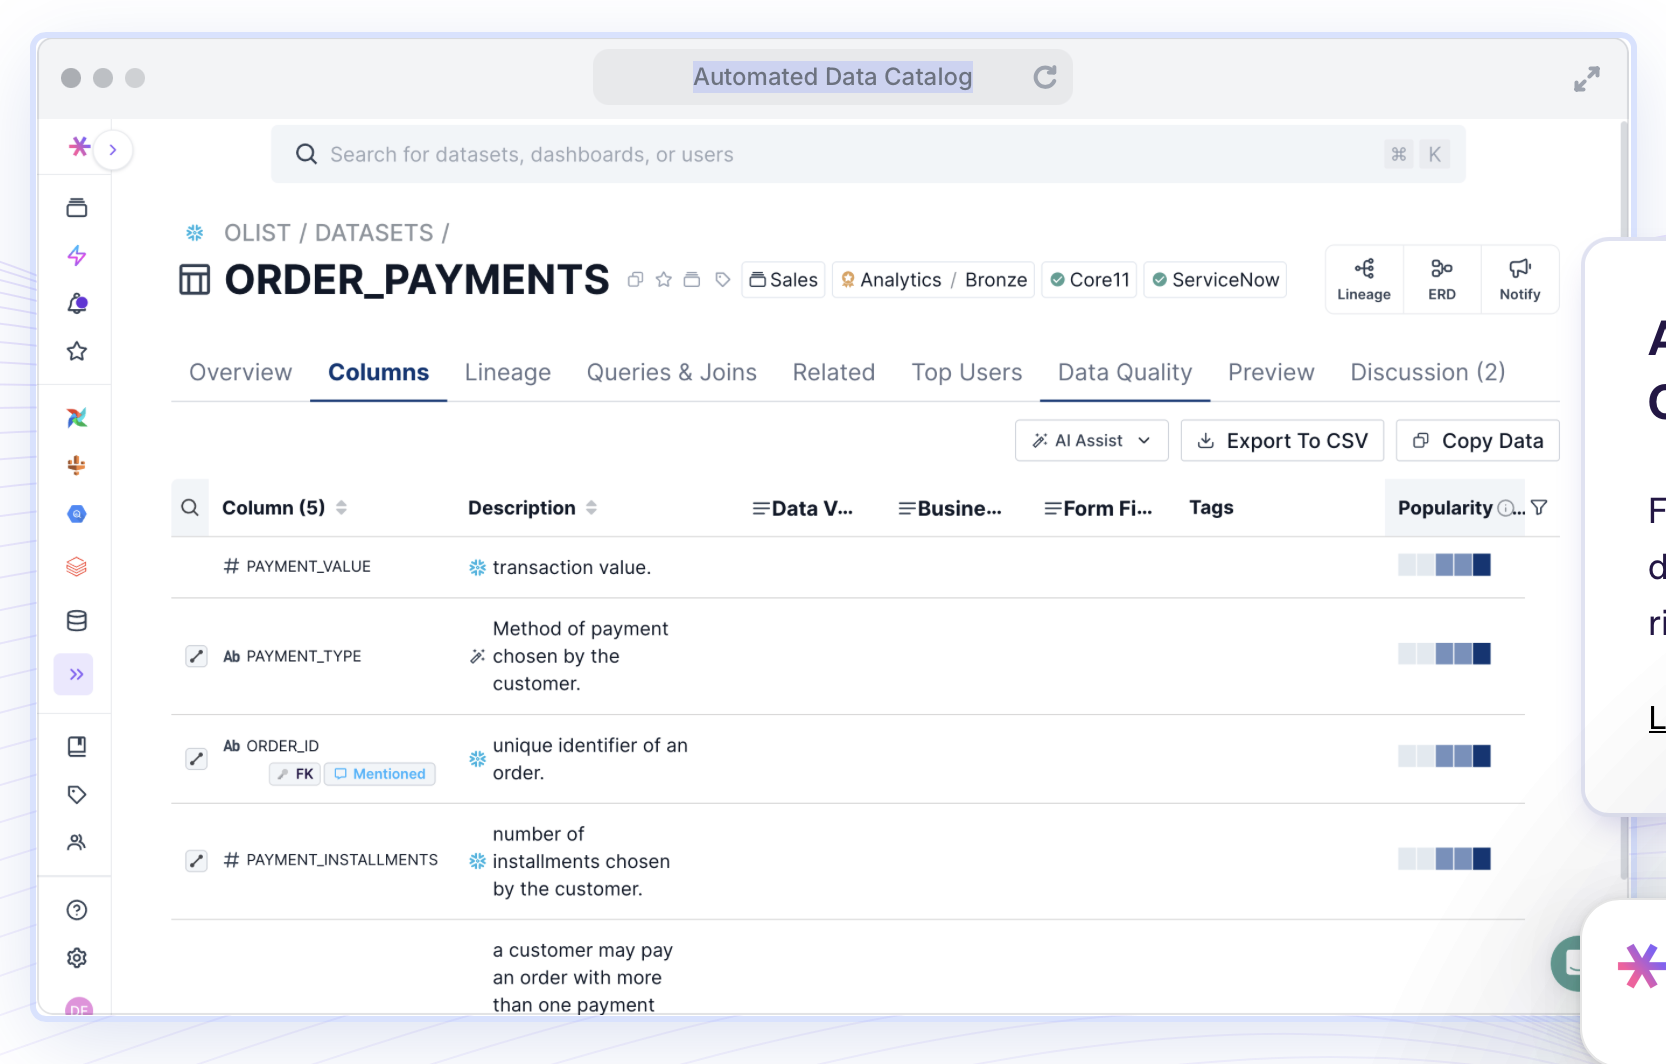Image resolution: width=1666 pixels, height=1064 pixels.
Task: Open the Related tab
Action: click(x=834, y=372)
